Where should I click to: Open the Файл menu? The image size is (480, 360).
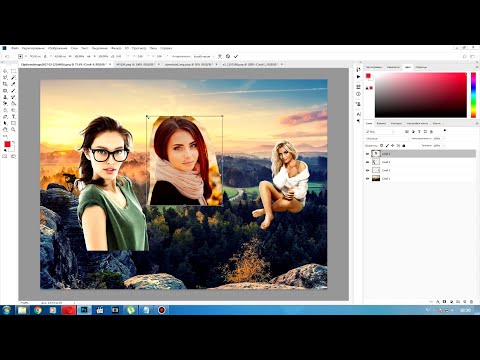point(15,48)
